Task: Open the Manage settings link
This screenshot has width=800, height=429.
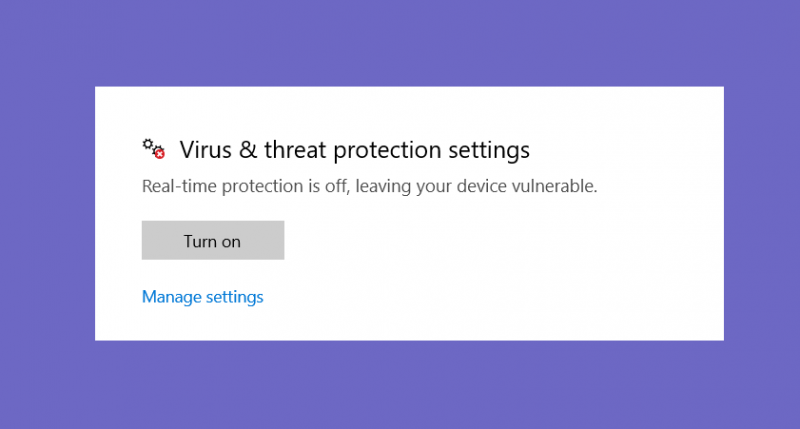Action: pos(203,297)
